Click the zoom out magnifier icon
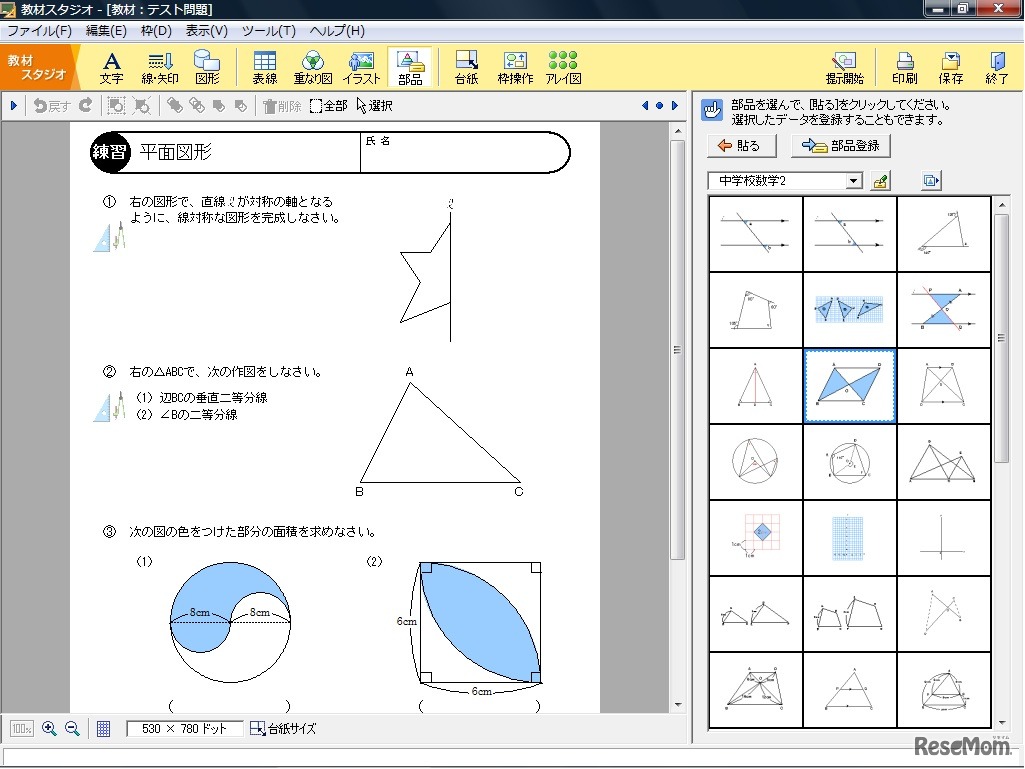This screenshot has width=1025, height=769. pyautogui.click(x=73, y=728)
